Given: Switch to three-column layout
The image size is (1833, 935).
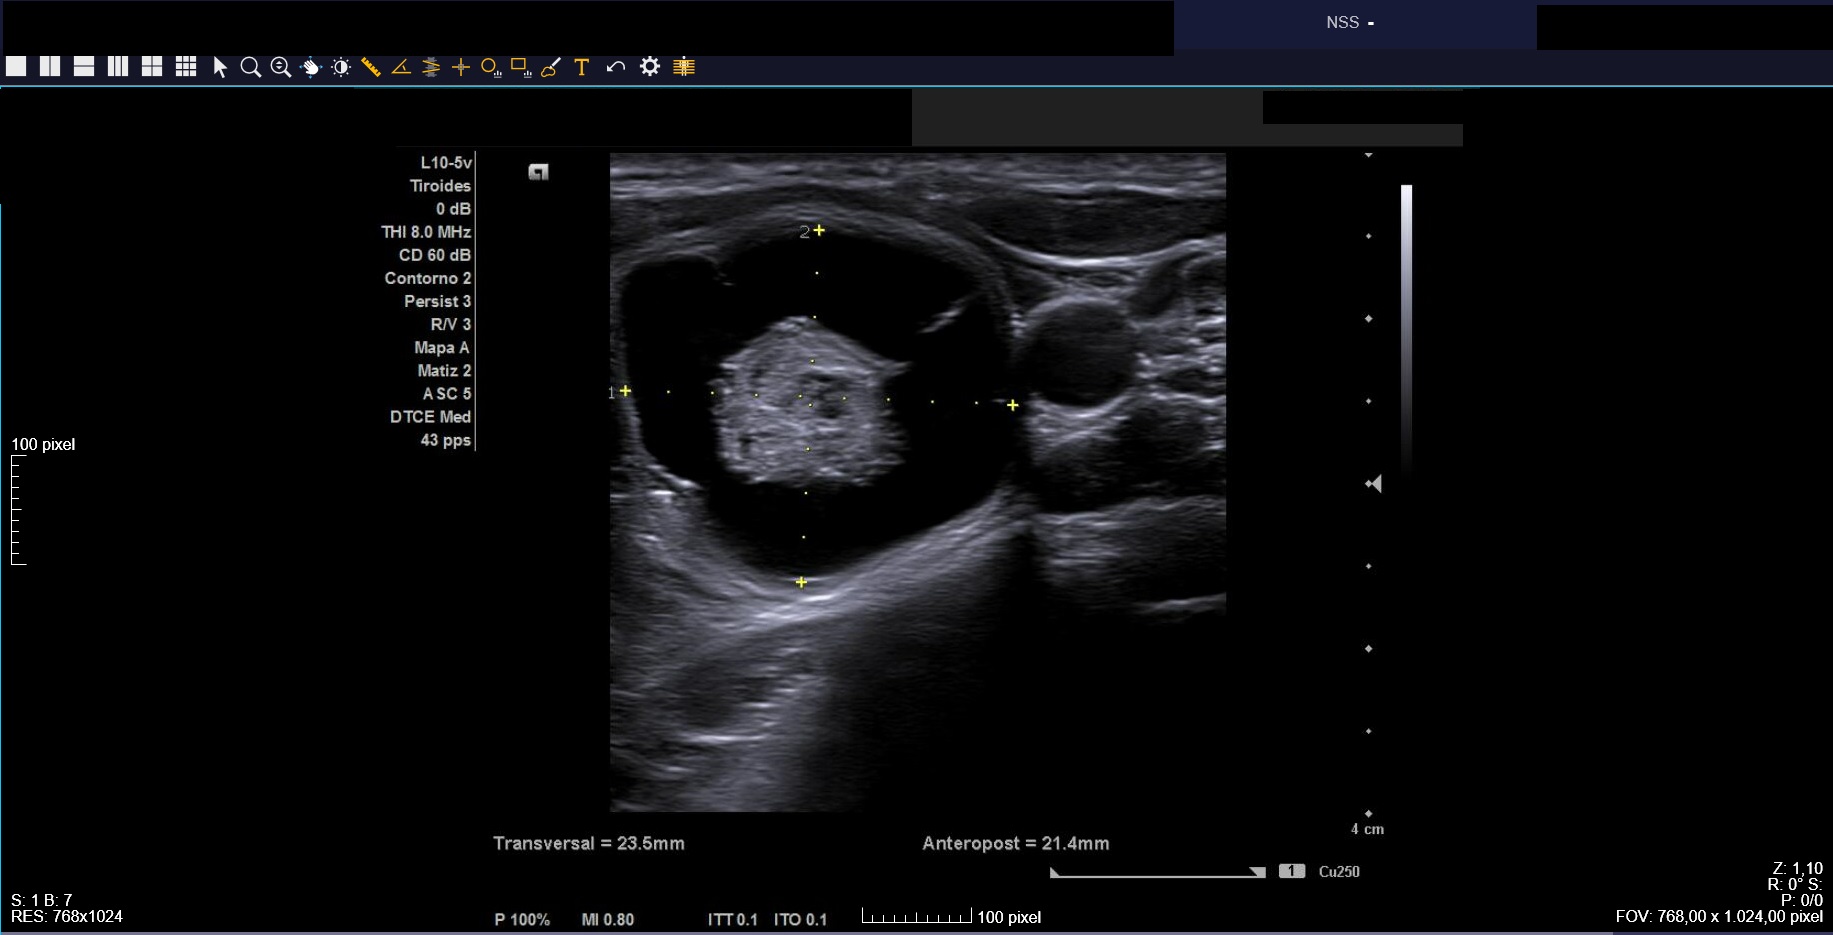Looking at the screenshot, I should [x=118, y=67].
